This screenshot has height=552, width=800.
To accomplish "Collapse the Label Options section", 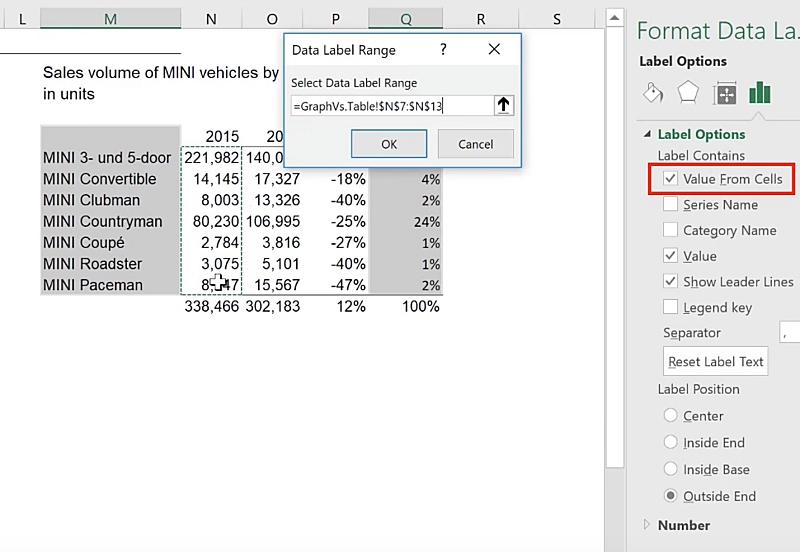I will [x=648, y=135].
